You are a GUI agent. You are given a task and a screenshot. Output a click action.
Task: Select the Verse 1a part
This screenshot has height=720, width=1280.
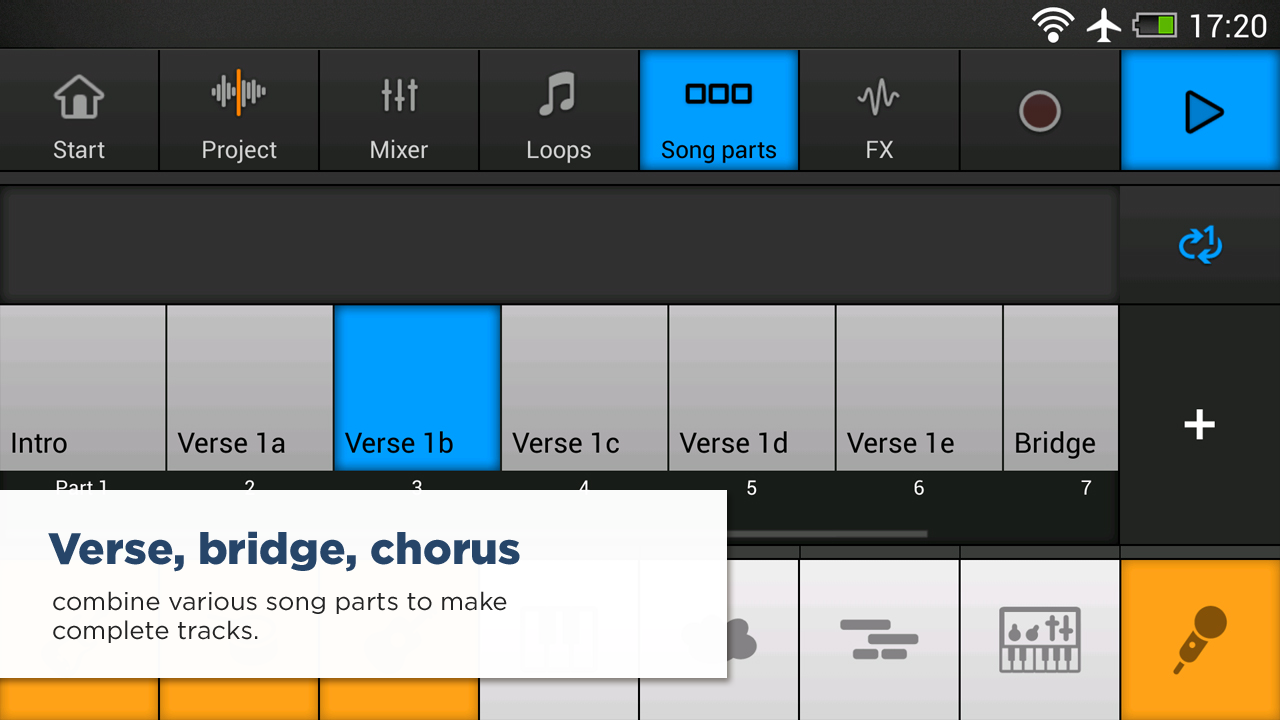250,388
